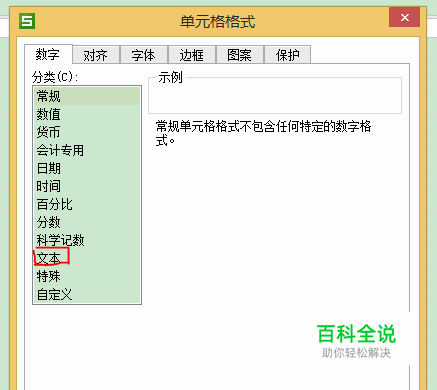This screenshot has height=390, width=437.
Task: Choose 数值 category
Action: (87, 114)
